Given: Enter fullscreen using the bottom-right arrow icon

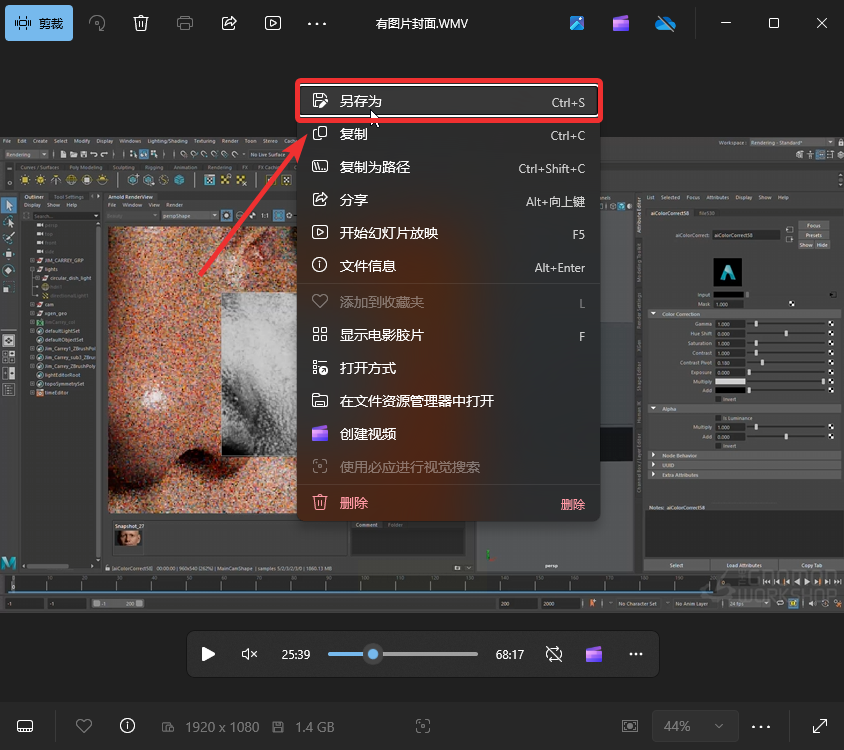Looking at the screenshot, I should (820, 726).
